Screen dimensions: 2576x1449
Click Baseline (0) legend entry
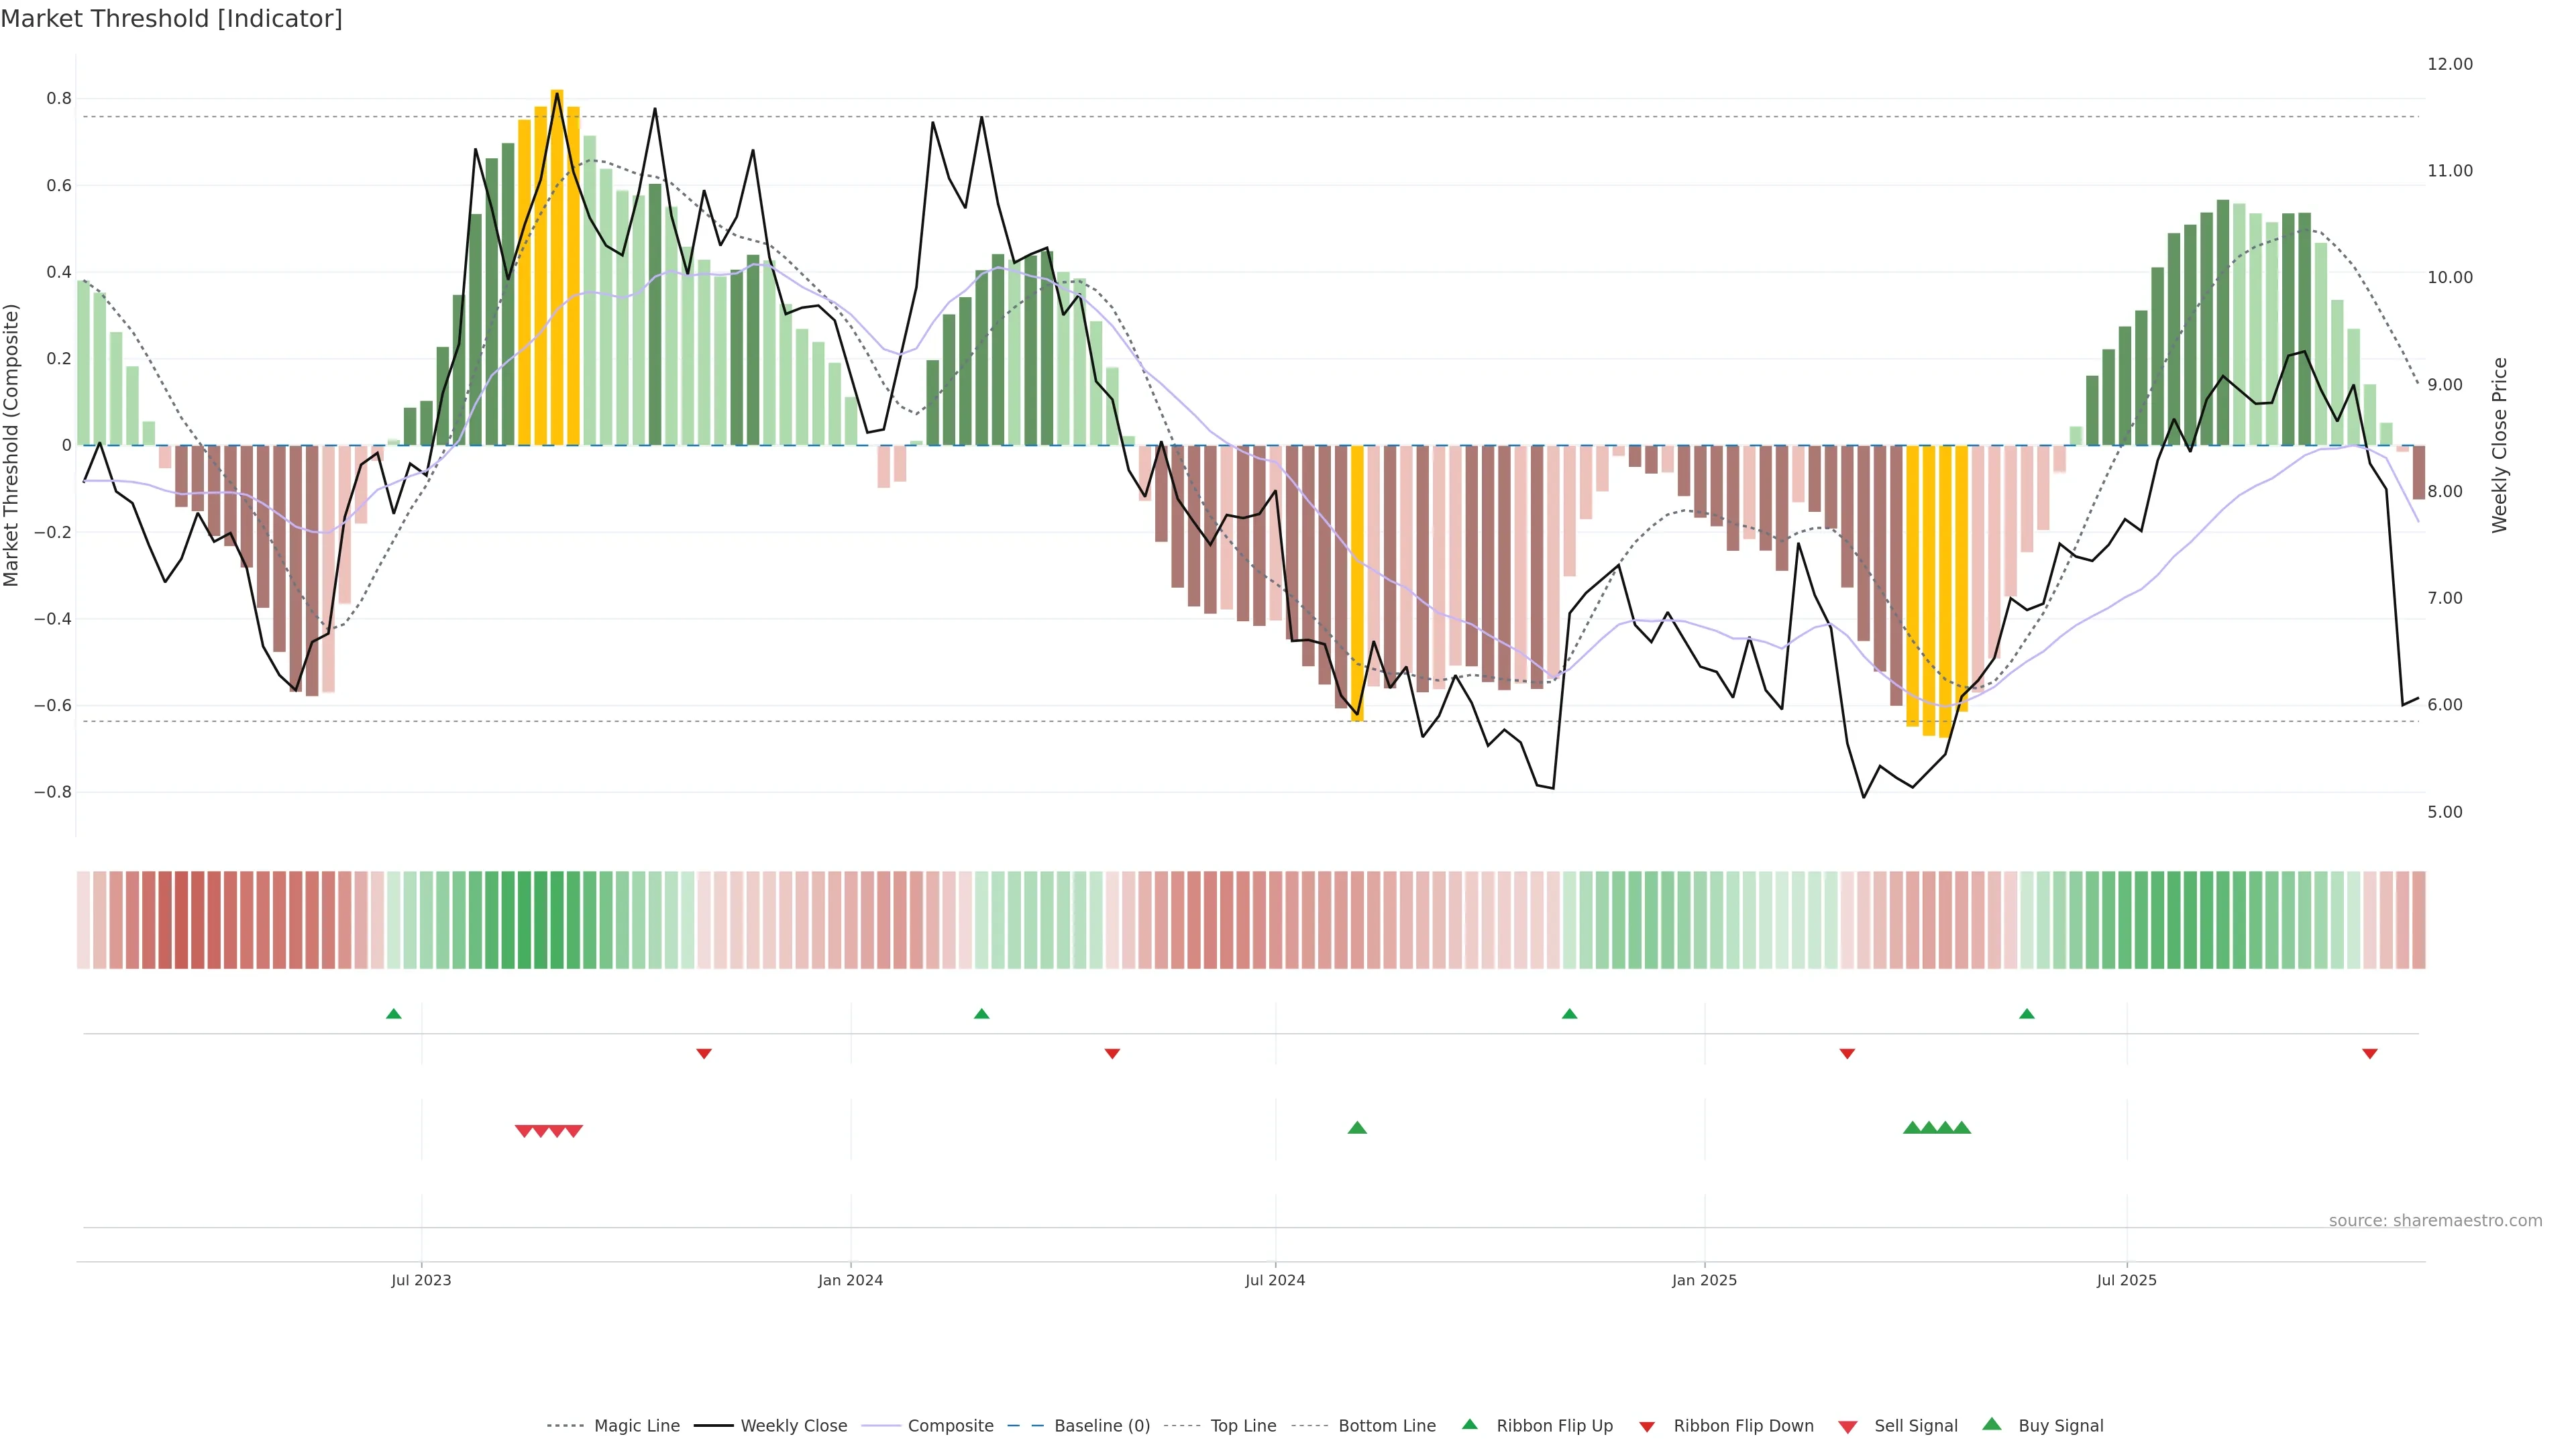[x=1102, y=1426]
